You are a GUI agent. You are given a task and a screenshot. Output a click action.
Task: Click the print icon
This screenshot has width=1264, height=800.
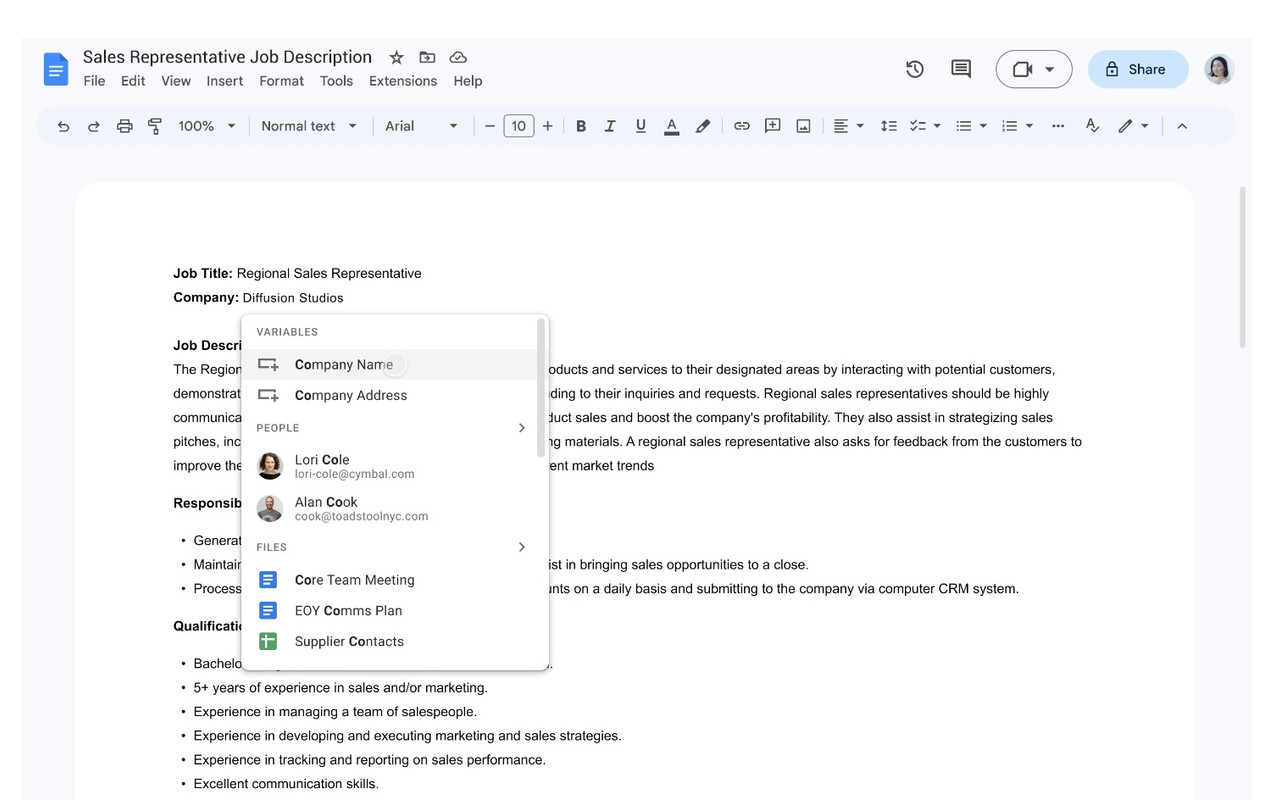click(124, 126)
